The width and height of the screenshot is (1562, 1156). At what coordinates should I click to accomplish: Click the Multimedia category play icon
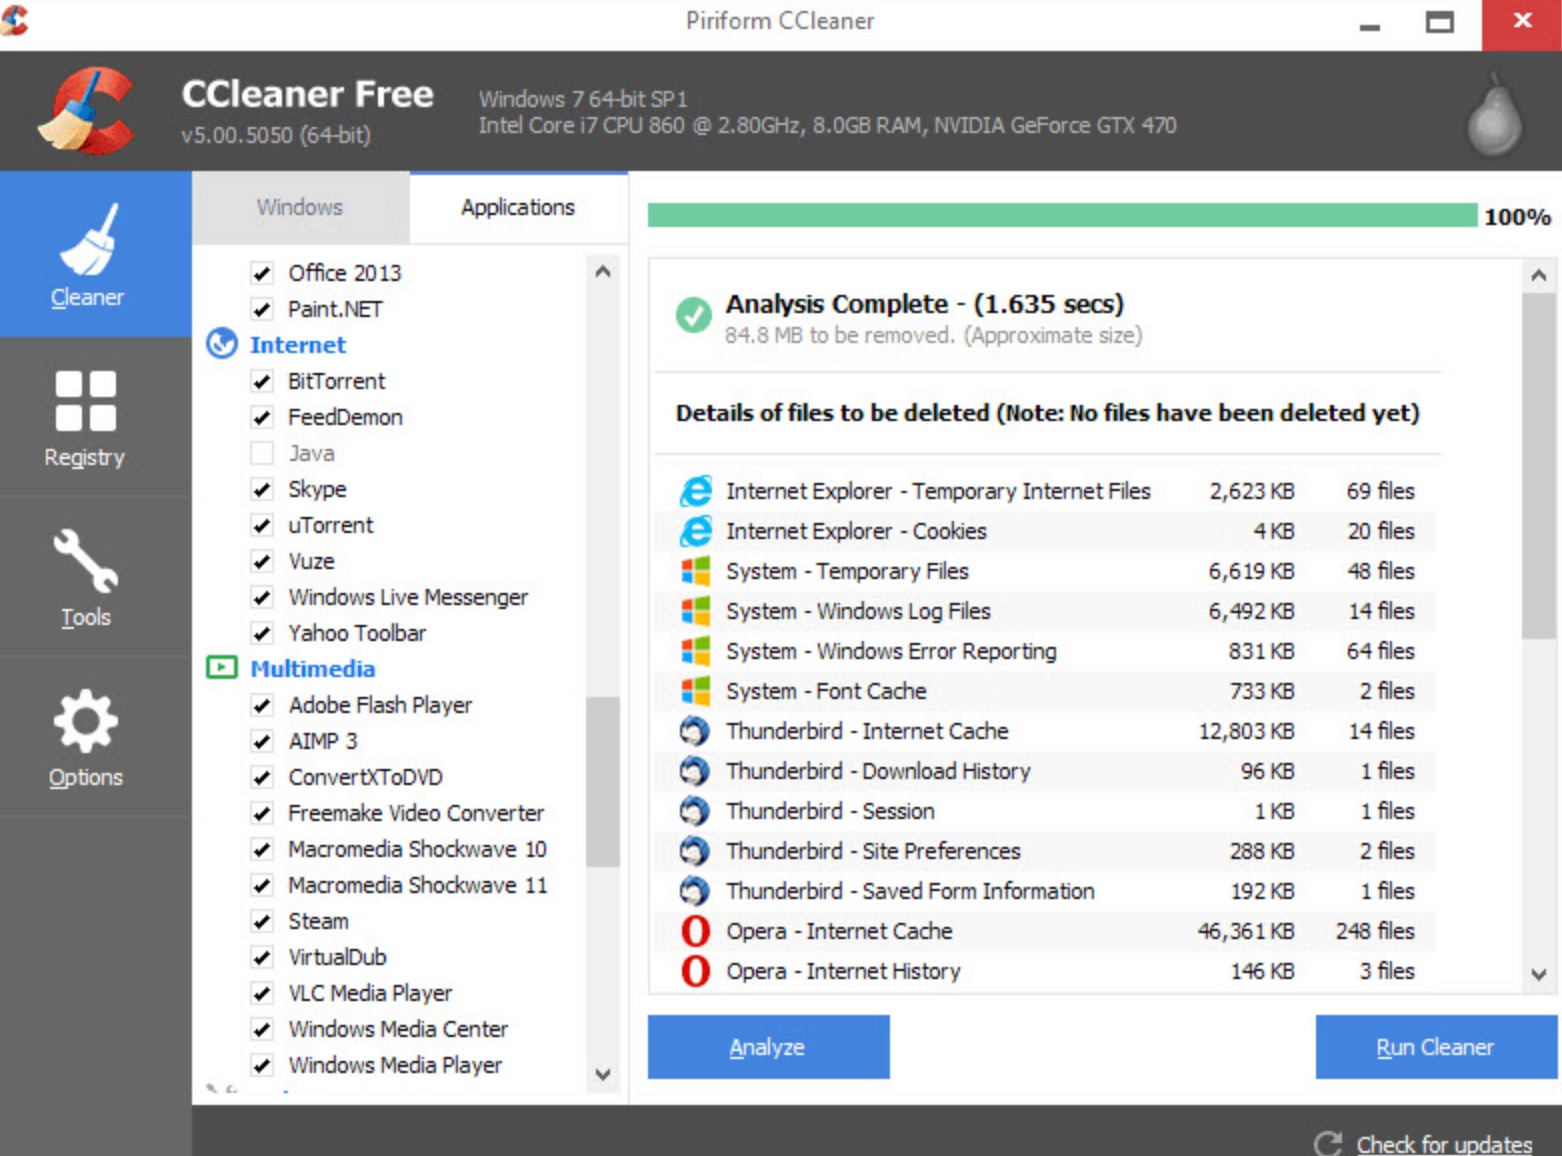222,668
